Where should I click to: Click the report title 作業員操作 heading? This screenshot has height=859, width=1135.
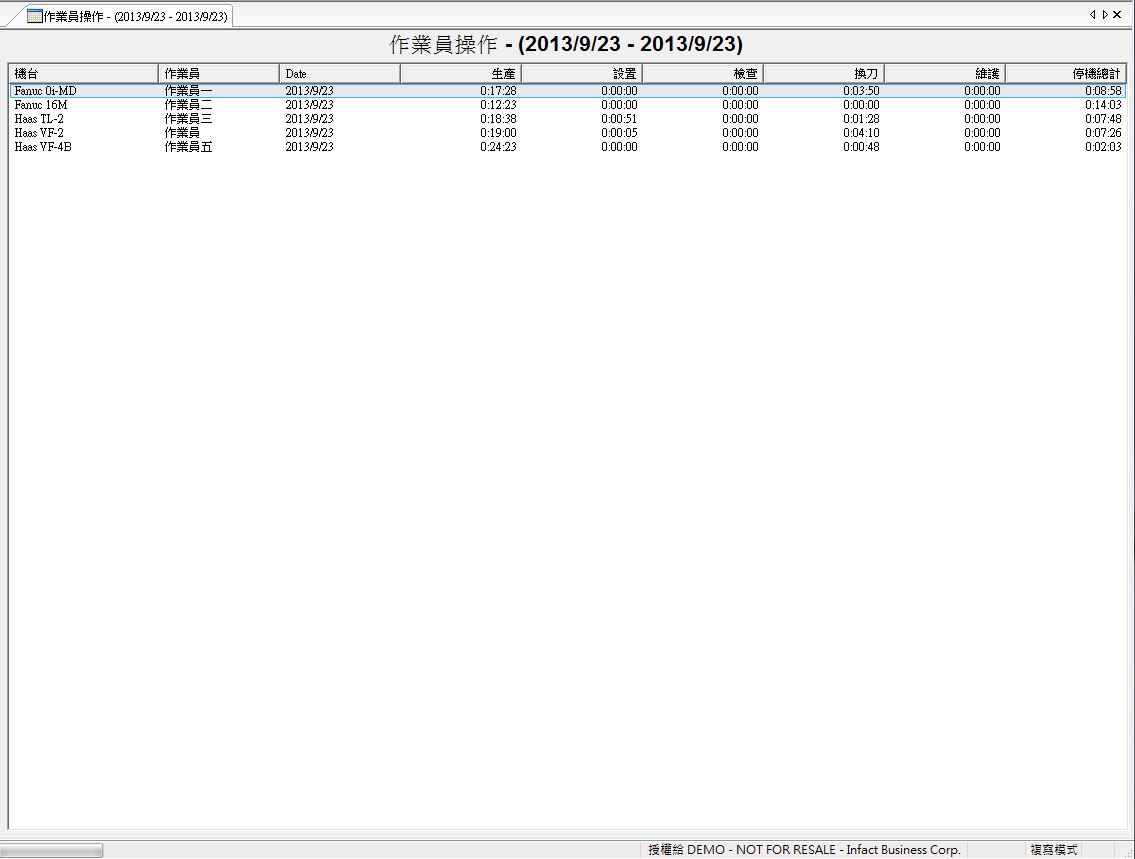pos(566,44)
